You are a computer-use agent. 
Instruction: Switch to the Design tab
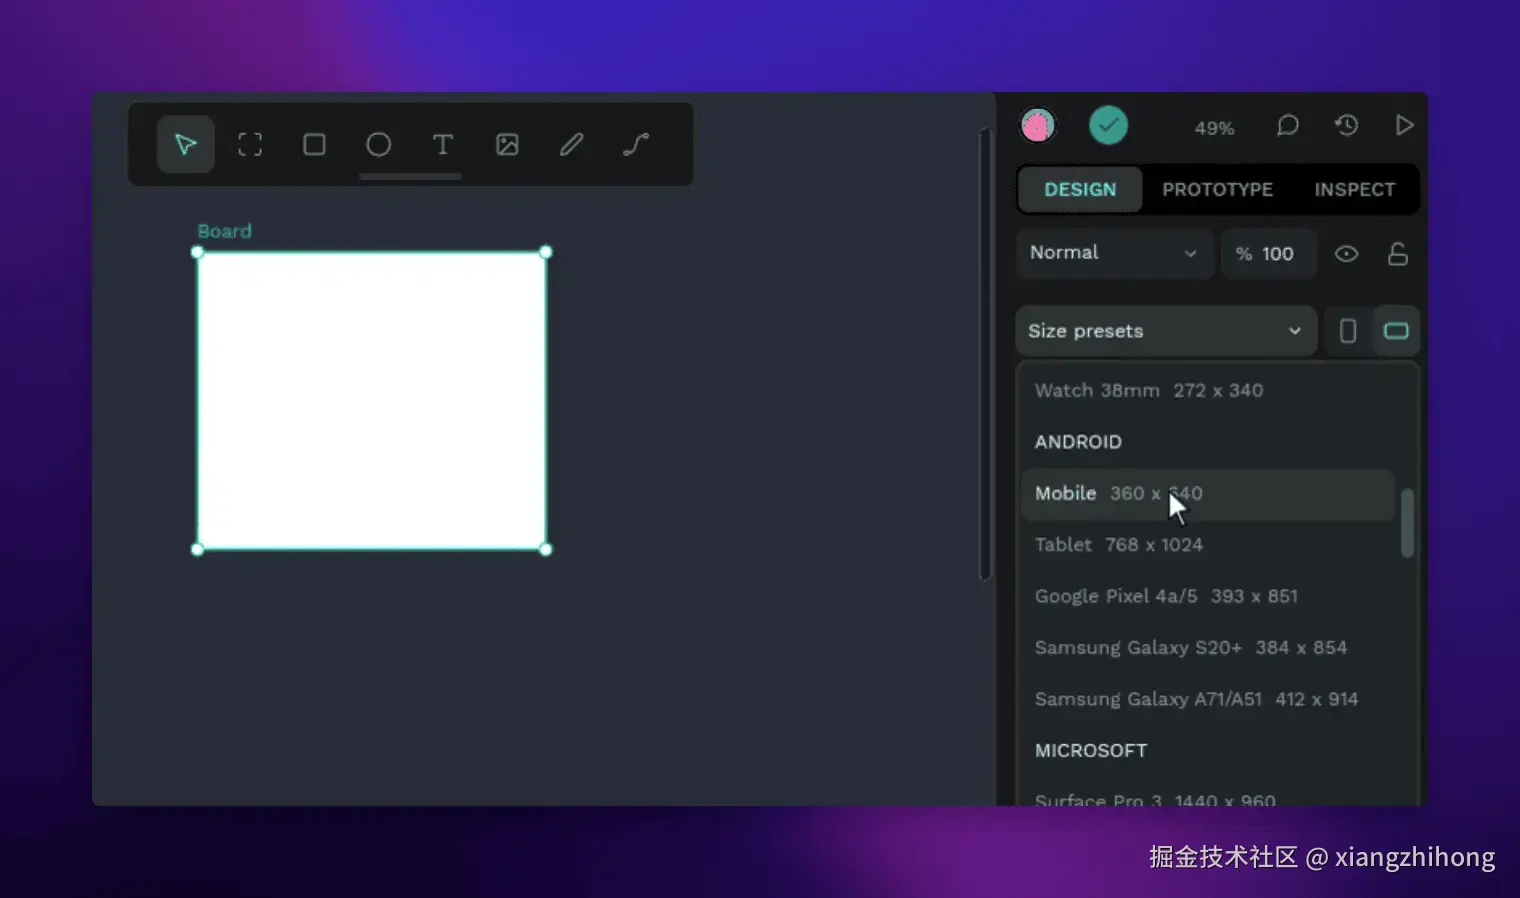1080,189
